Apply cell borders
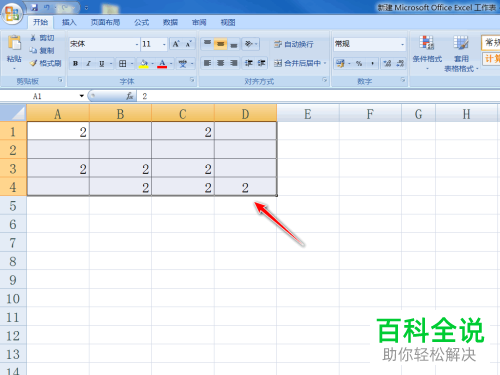 [123, 63]
